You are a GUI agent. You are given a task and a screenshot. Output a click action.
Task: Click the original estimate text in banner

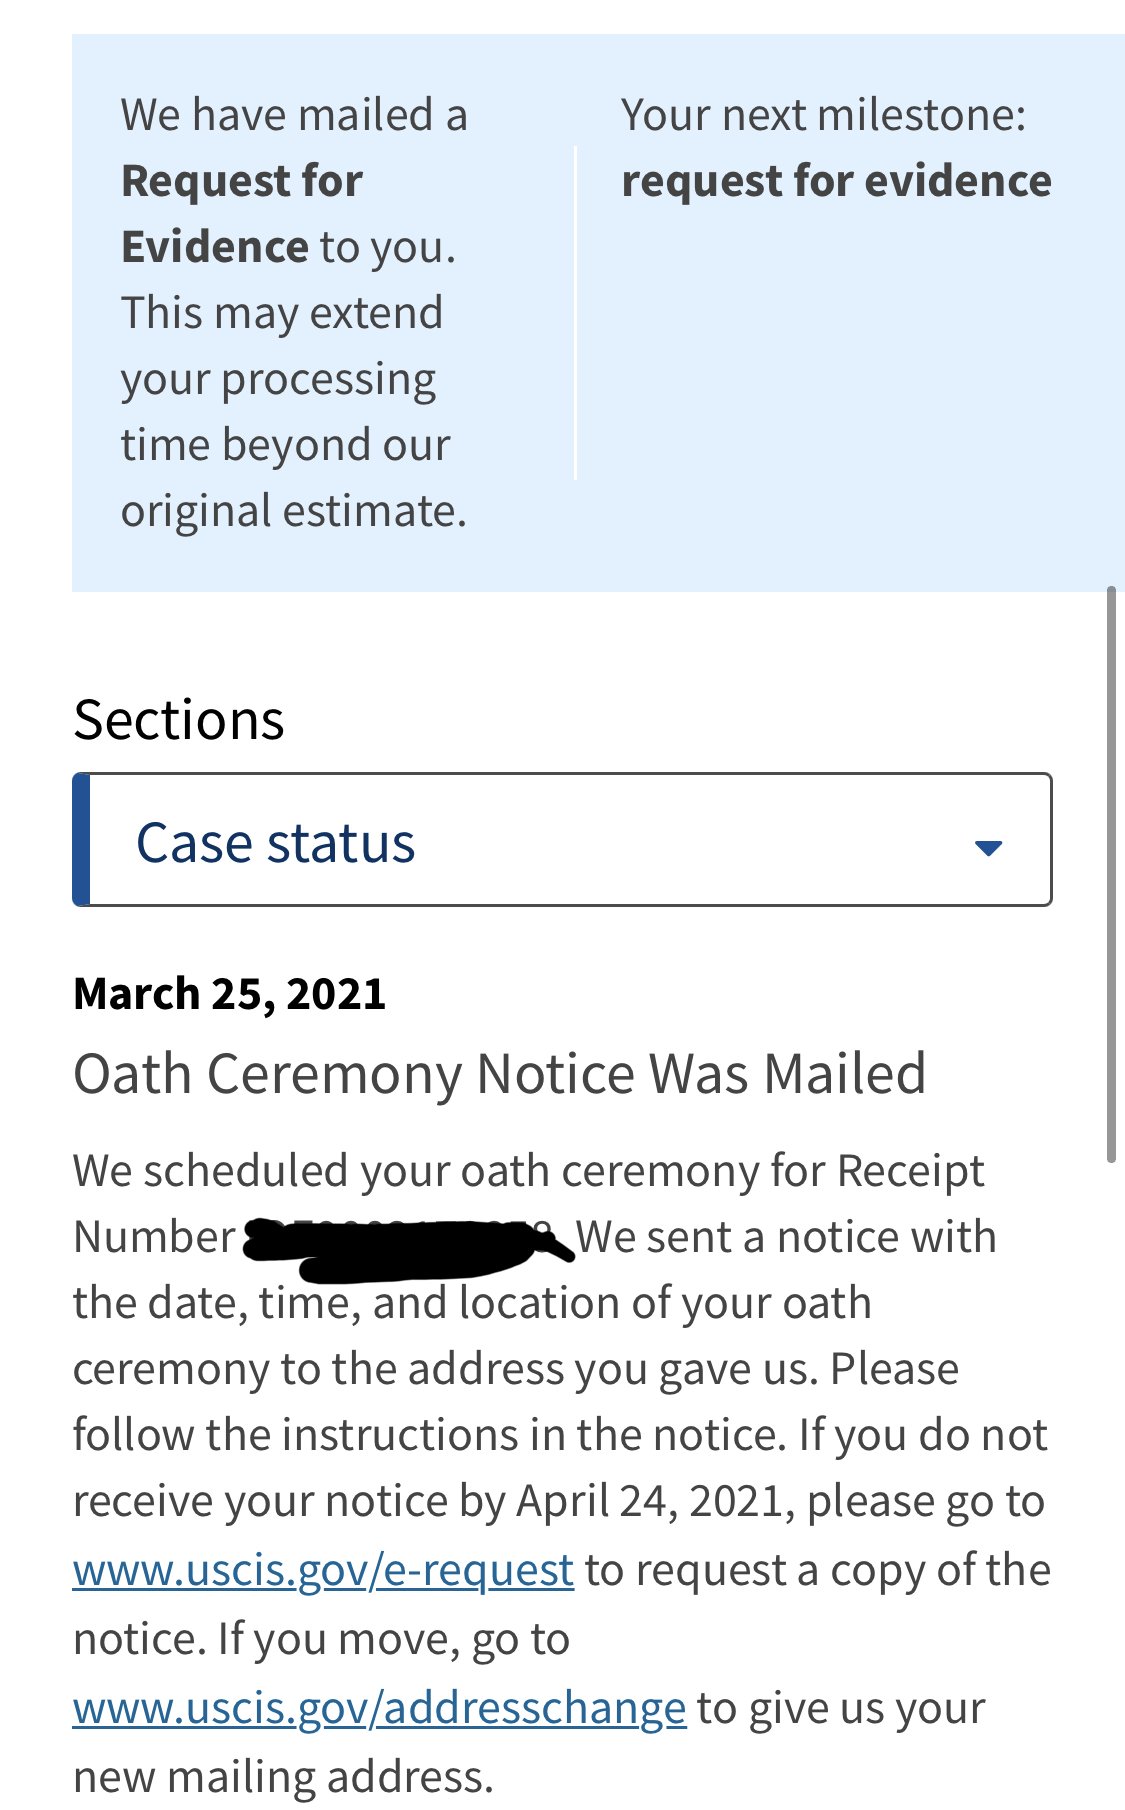tap(294, 510)
